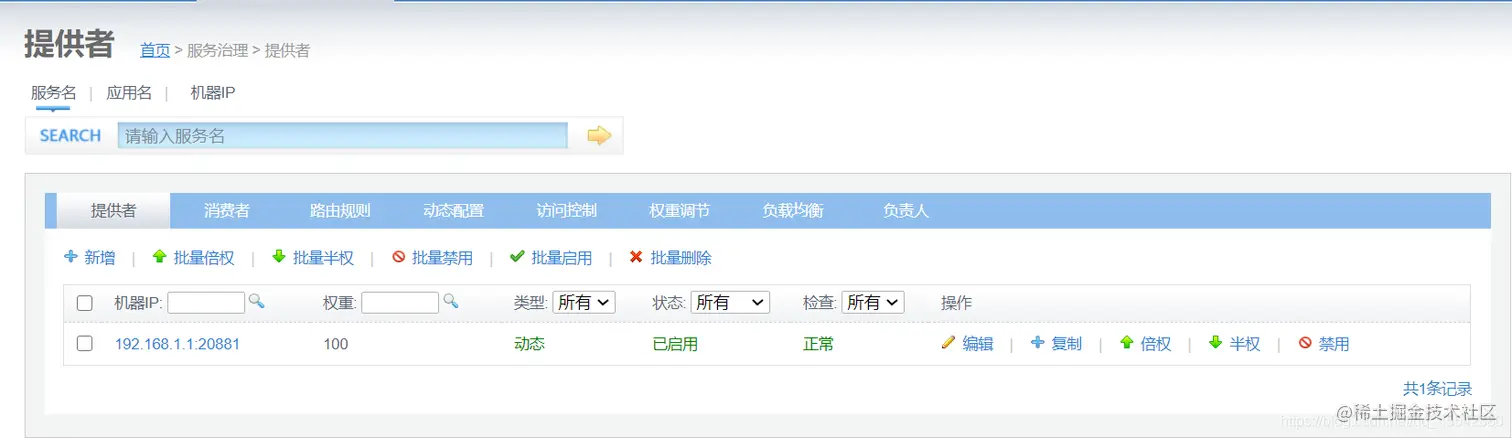
Task: Focus the 权重 filter input
Action: [400, 302]
